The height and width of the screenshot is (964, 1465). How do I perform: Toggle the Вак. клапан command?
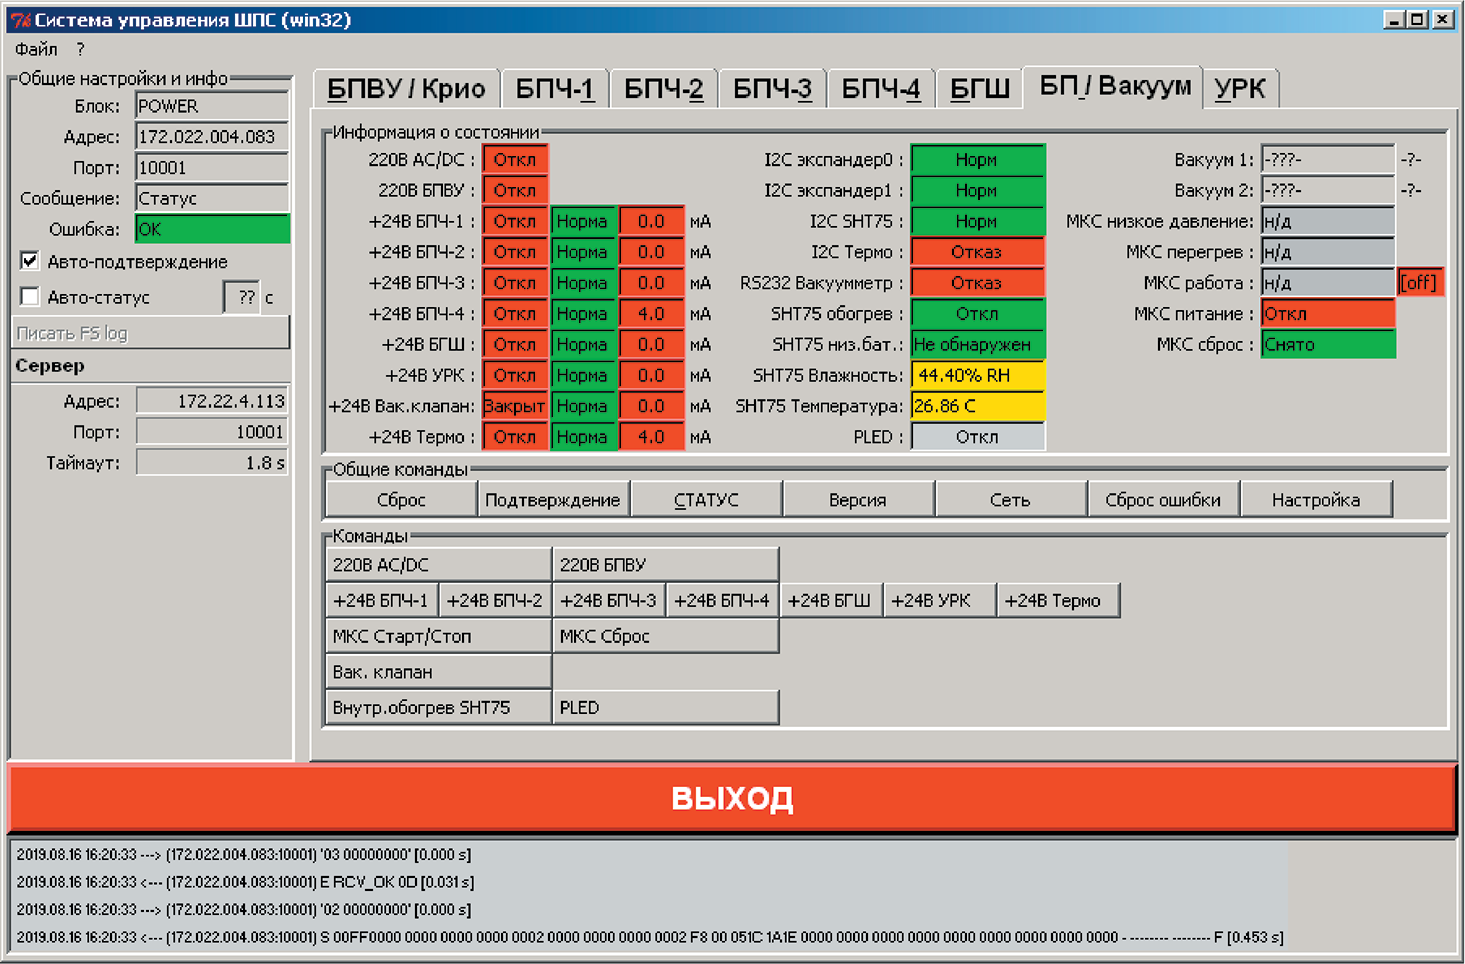[x=438, y=672]
